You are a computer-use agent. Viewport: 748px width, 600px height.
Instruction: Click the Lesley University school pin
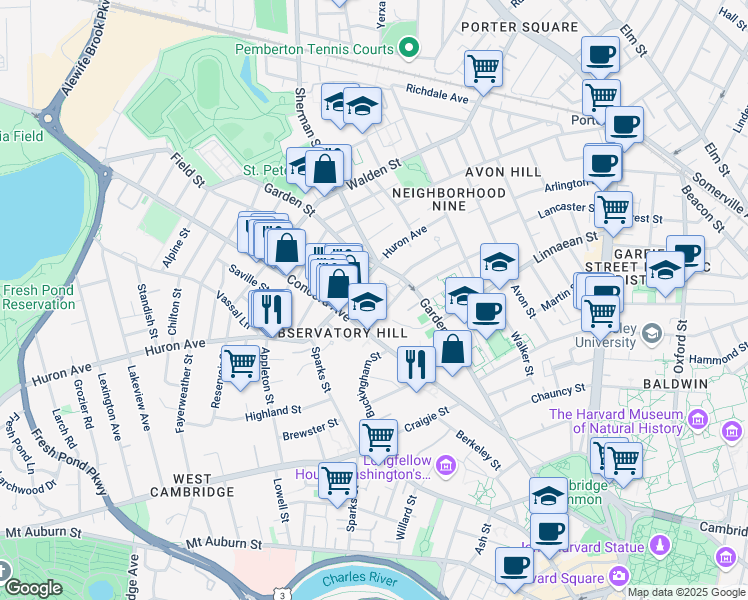click(x=652, y=333)
